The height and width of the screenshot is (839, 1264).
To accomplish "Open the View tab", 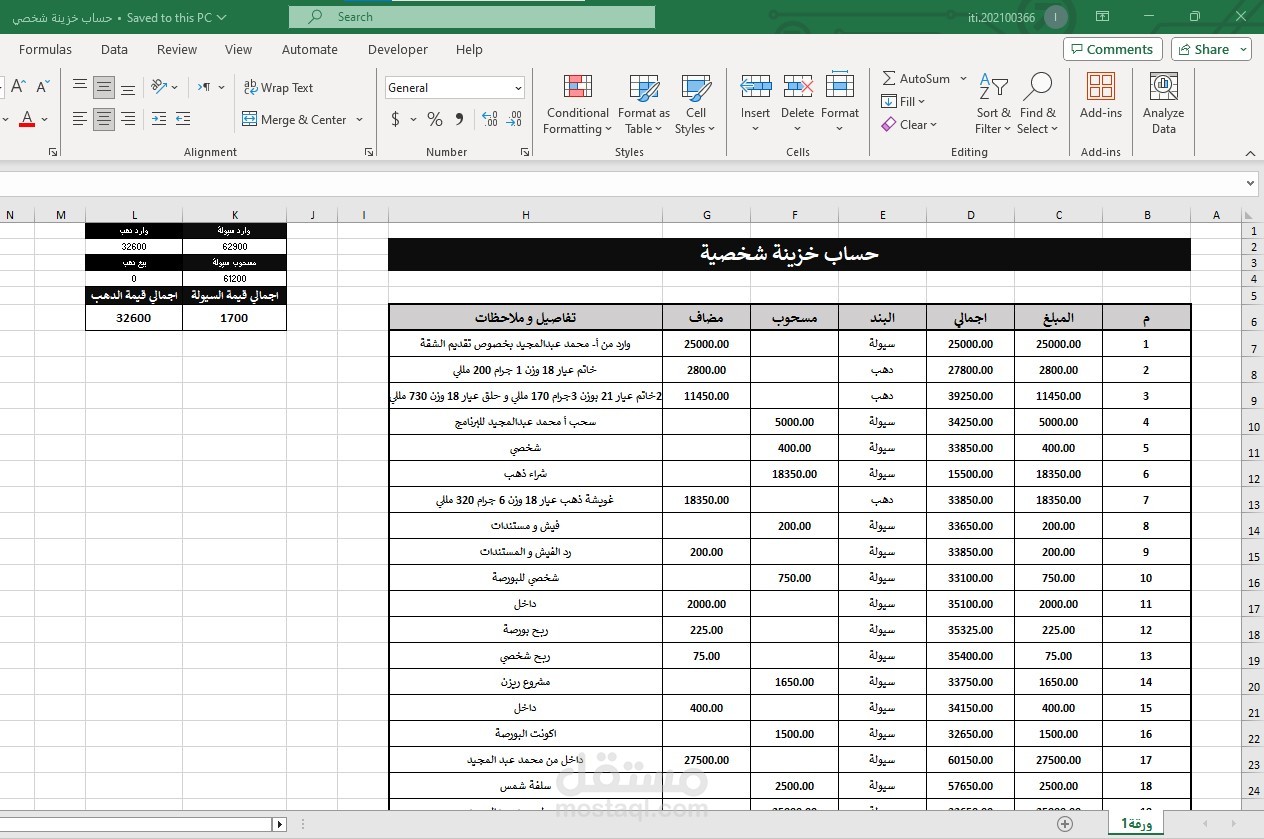I will tap(238, 49).
